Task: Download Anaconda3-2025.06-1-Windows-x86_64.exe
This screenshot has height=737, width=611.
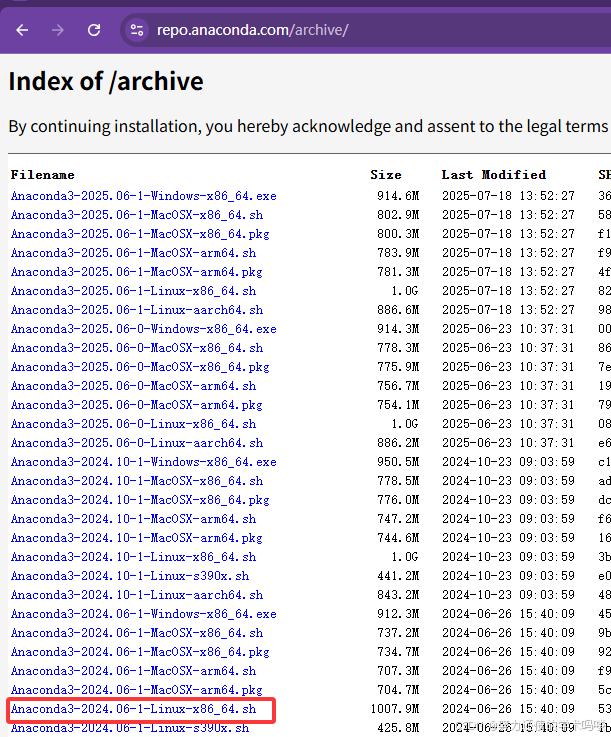Action: click(x=143, y=196)
